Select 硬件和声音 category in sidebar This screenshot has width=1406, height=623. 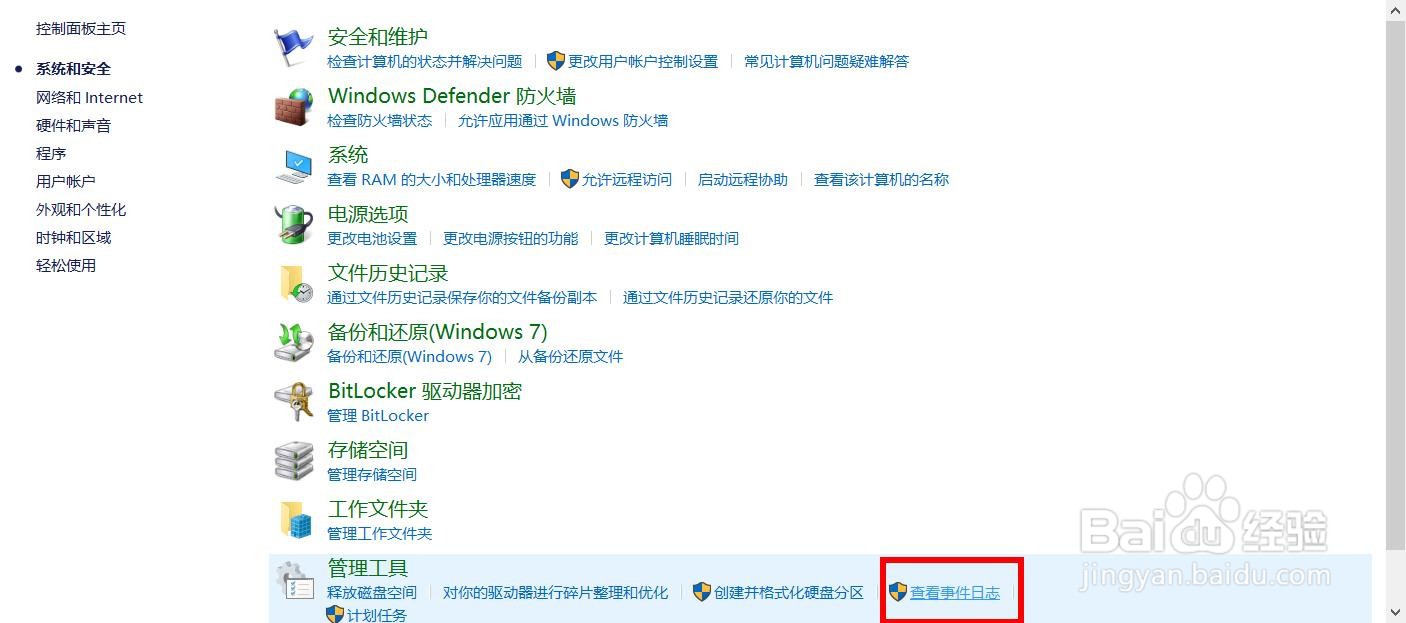(x=73, y=125)
